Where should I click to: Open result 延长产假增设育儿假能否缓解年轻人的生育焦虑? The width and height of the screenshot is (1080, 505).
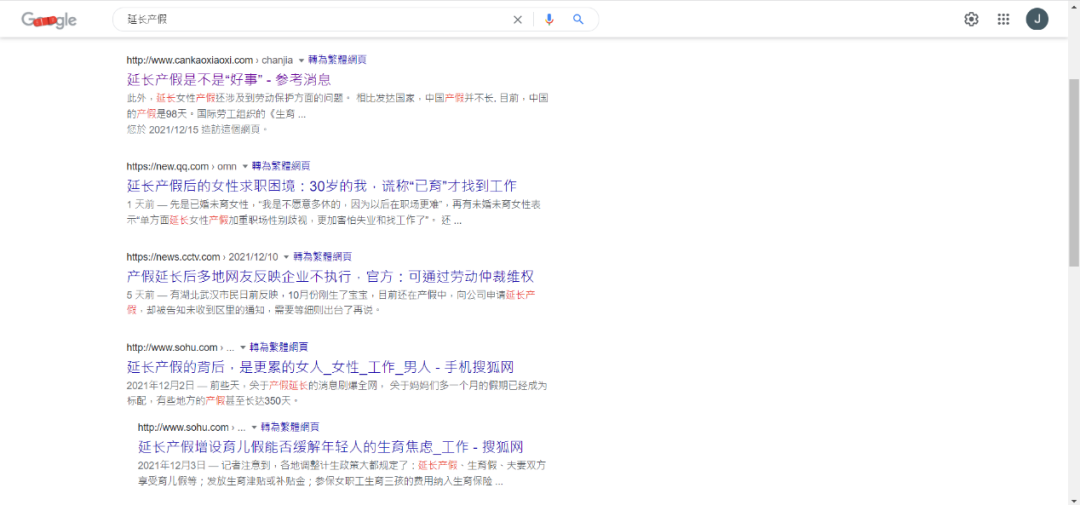click(x=331, y=446)
